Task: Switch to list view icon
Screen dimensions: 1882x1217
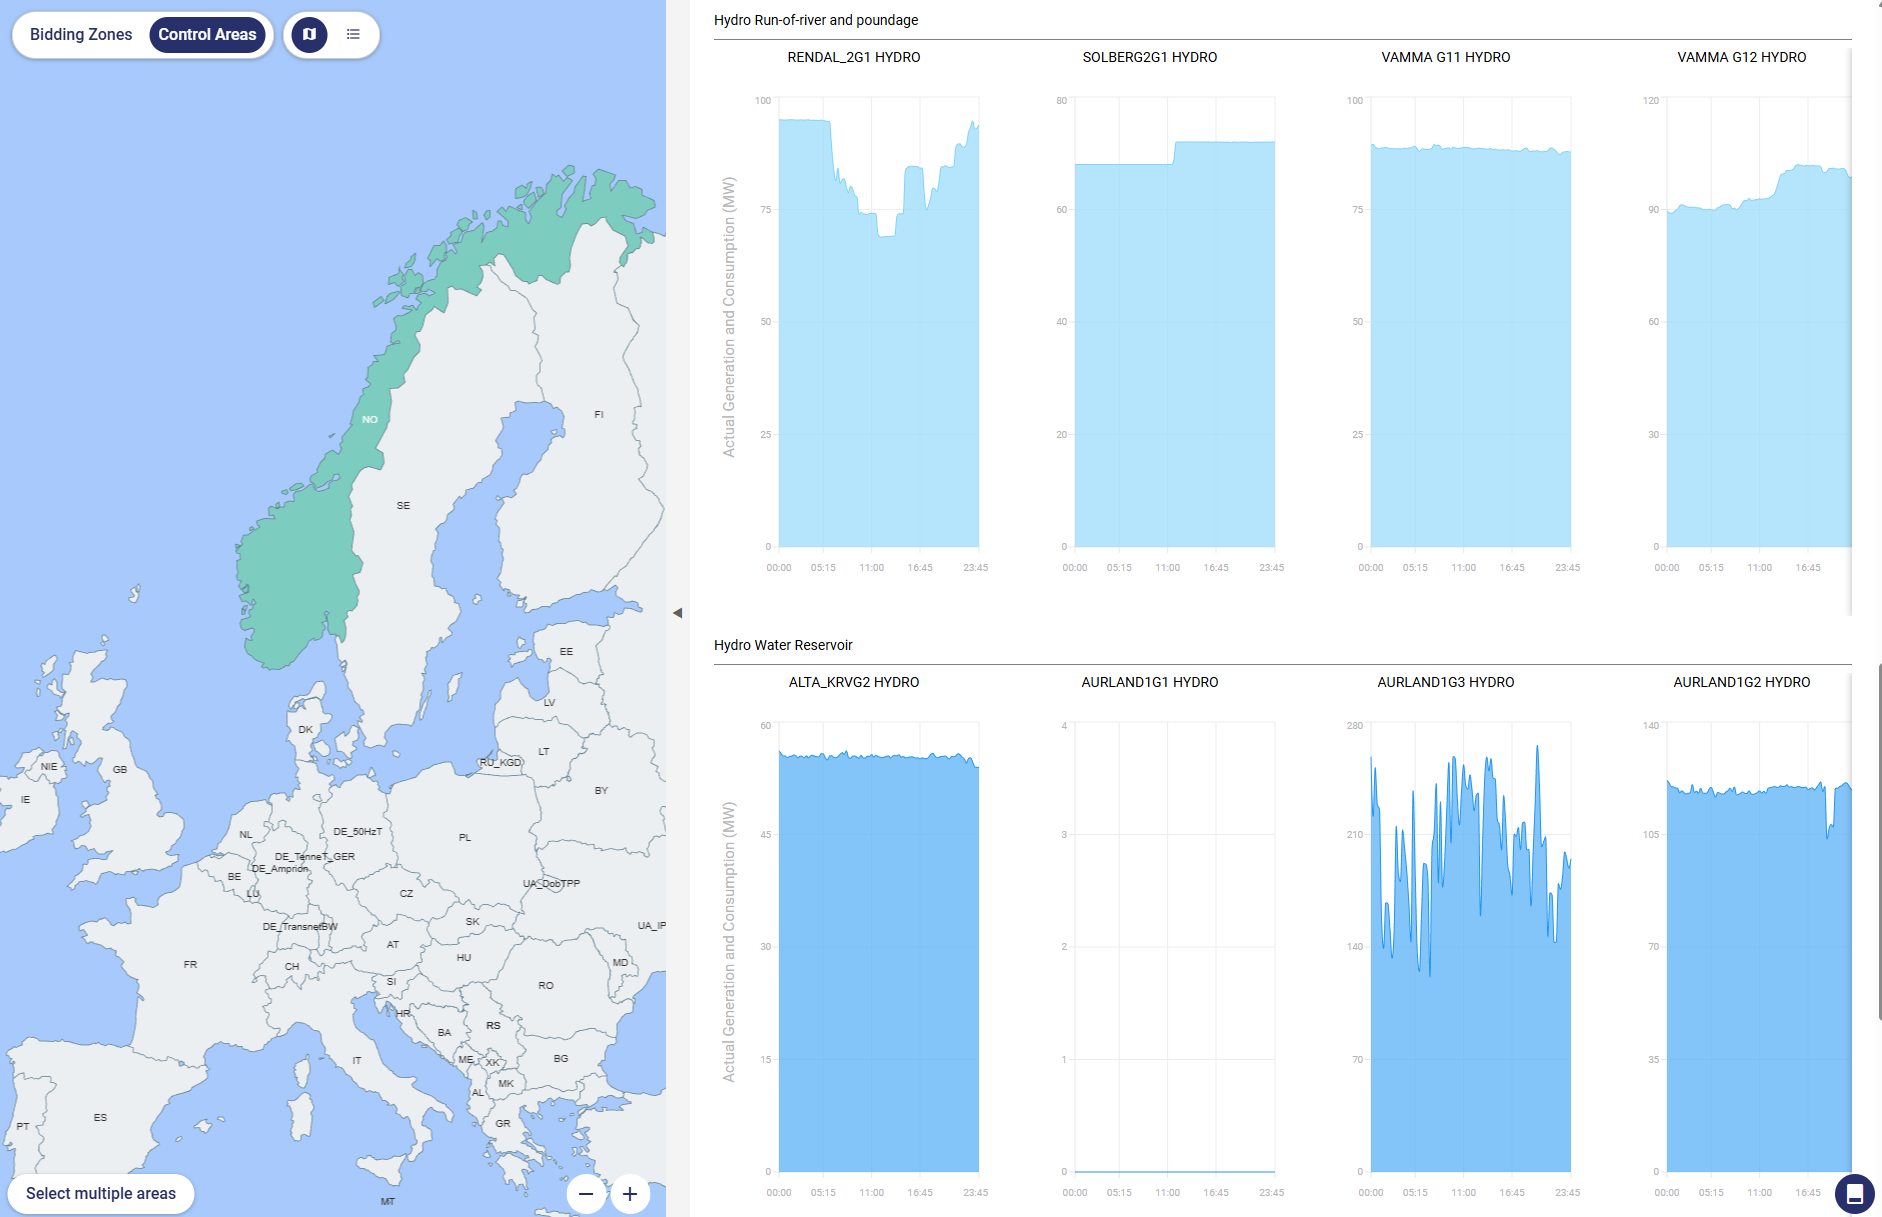Action: (x=353, y=34)
